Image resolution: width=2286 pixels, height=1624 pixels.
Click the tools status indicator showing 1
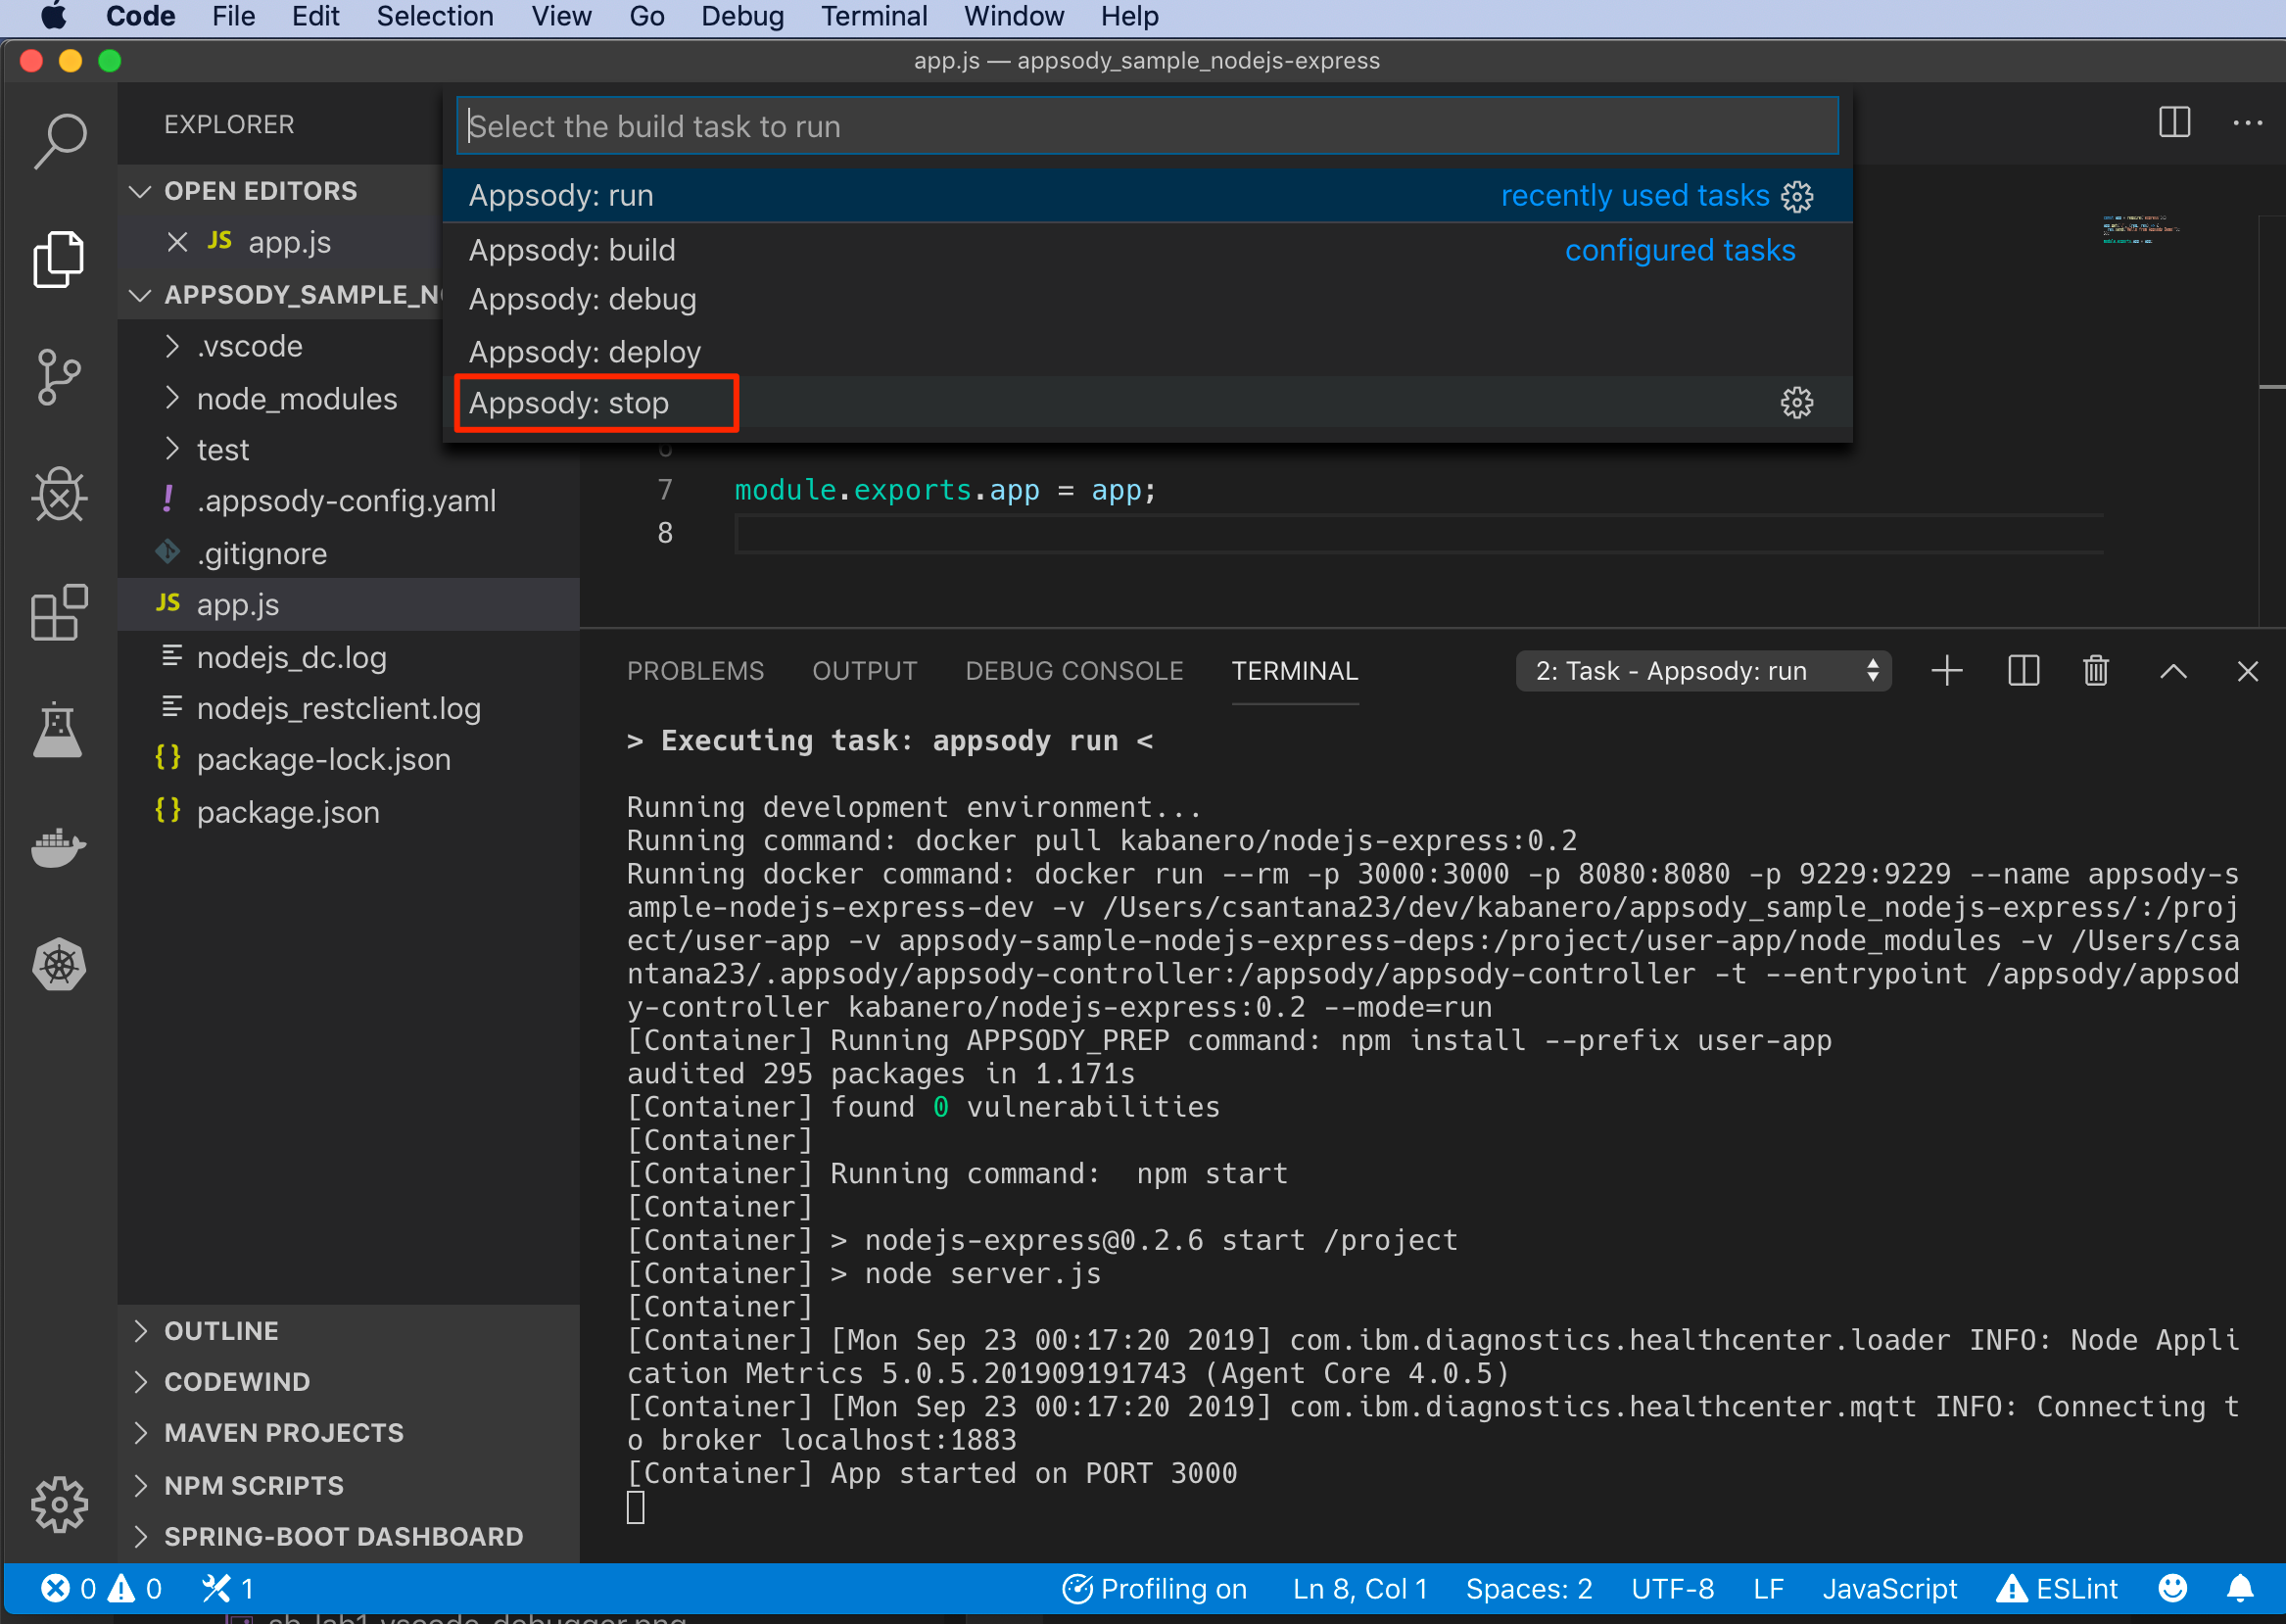click(228, 1588)
